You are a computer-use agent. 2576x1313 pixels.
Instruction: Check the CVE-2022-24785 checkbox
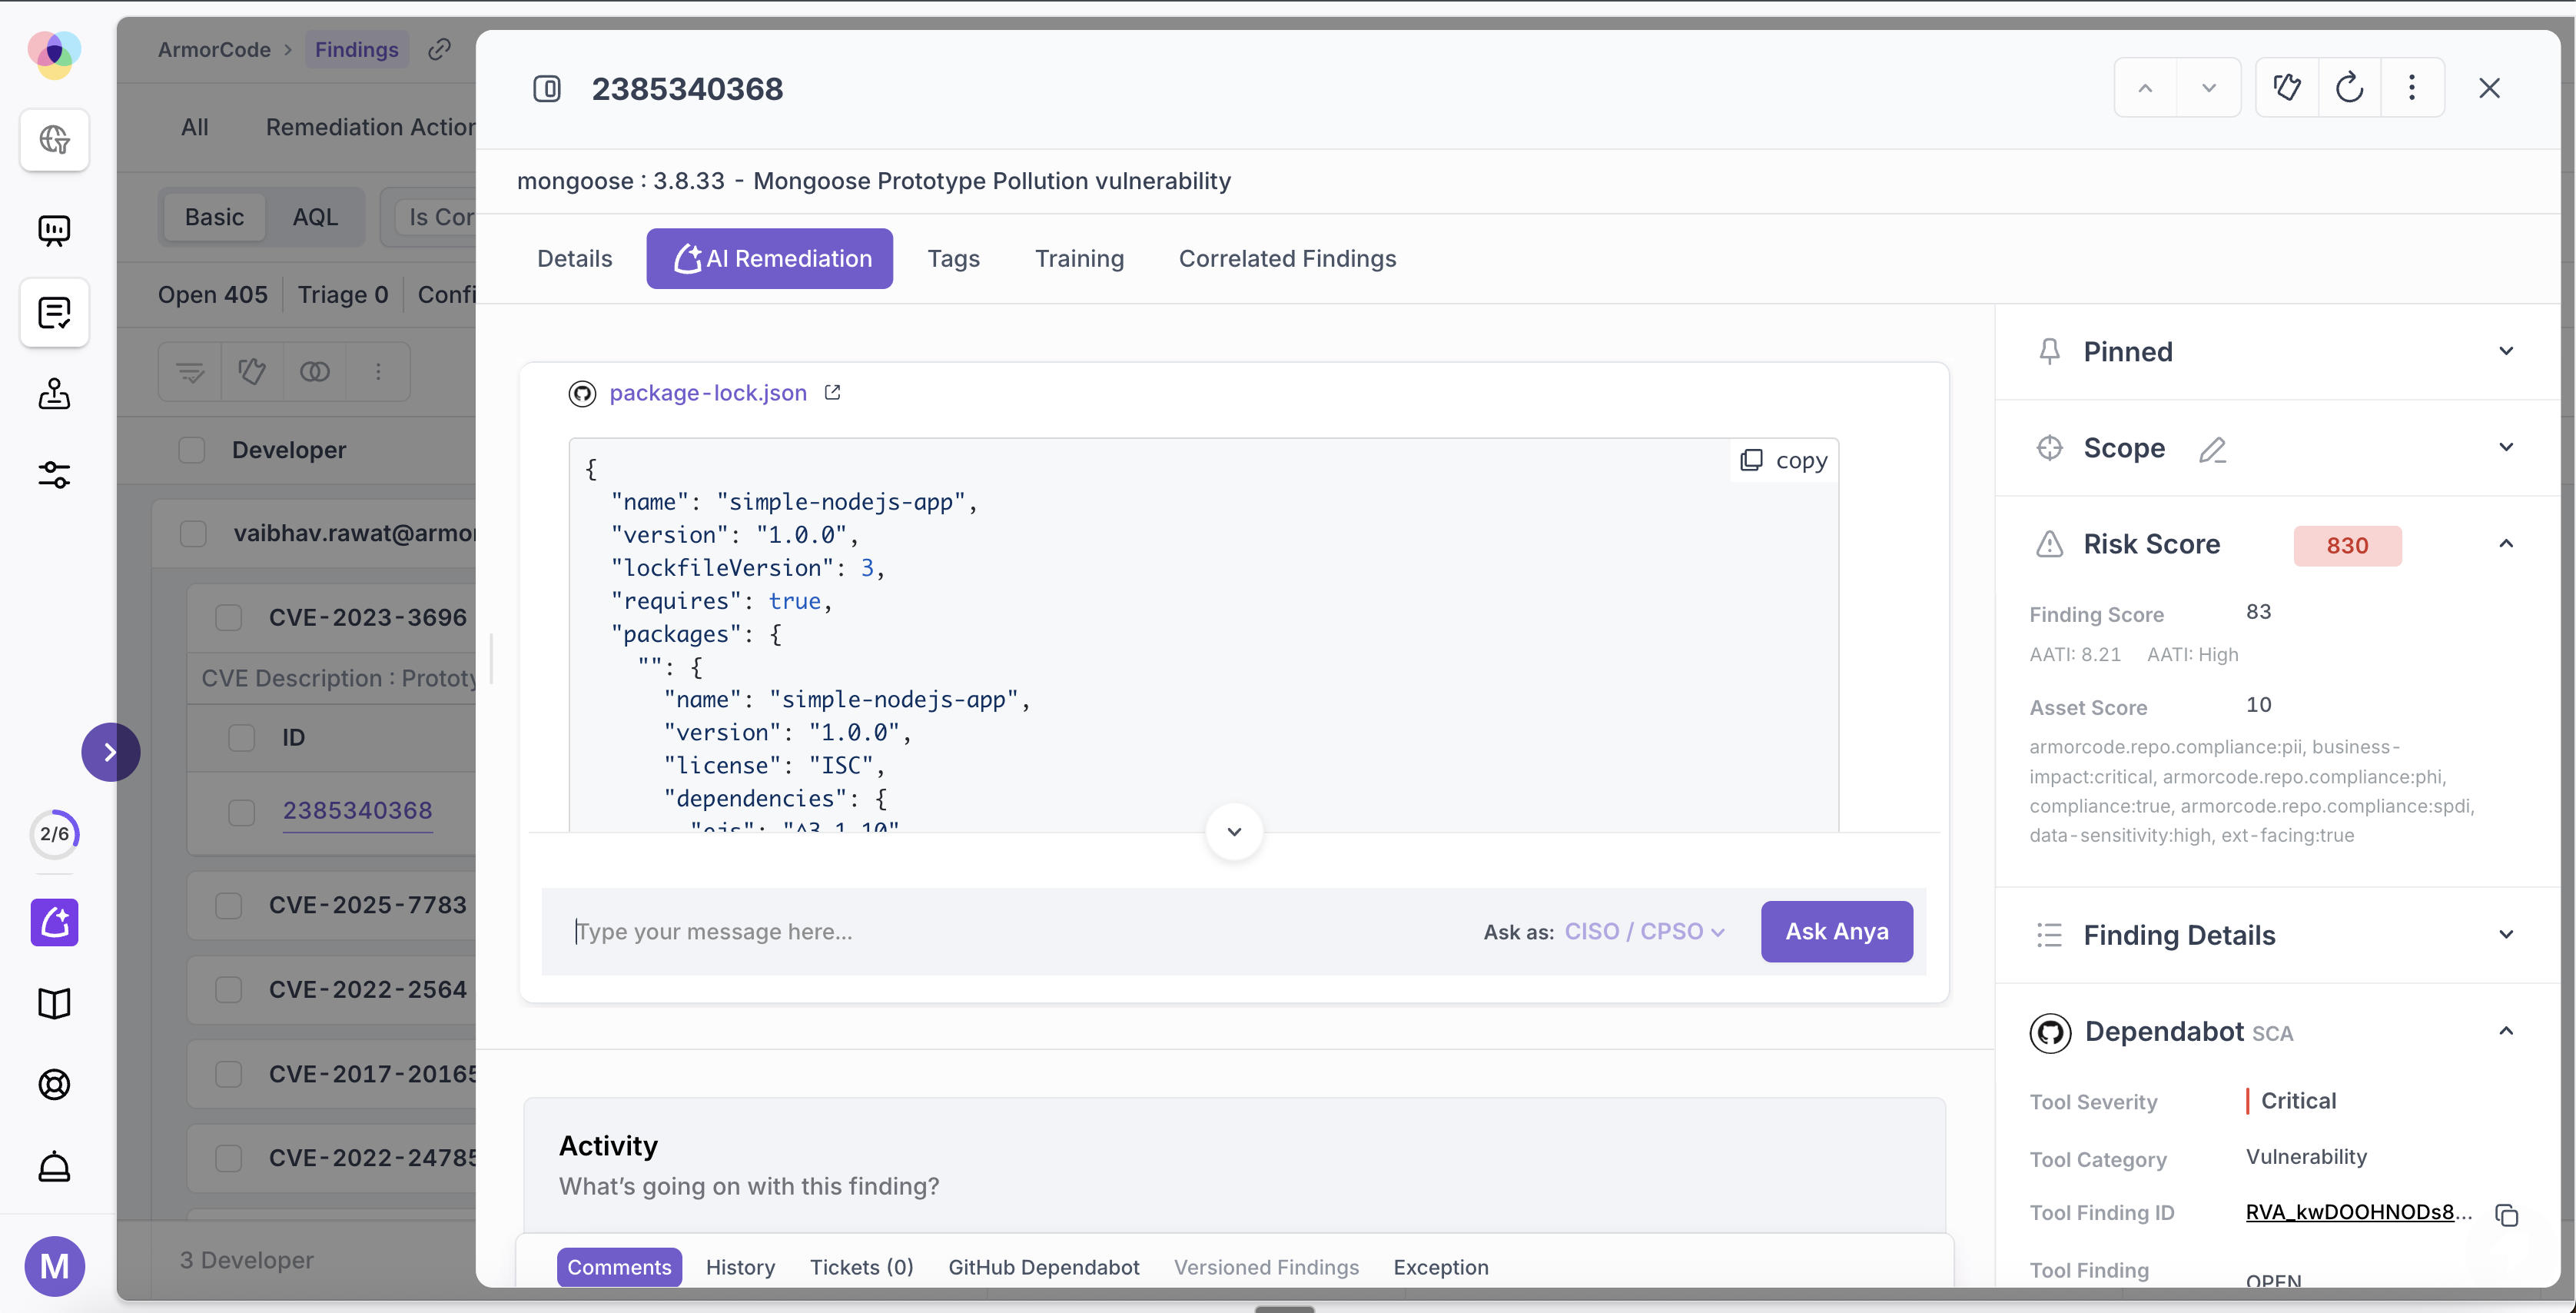229,1158
